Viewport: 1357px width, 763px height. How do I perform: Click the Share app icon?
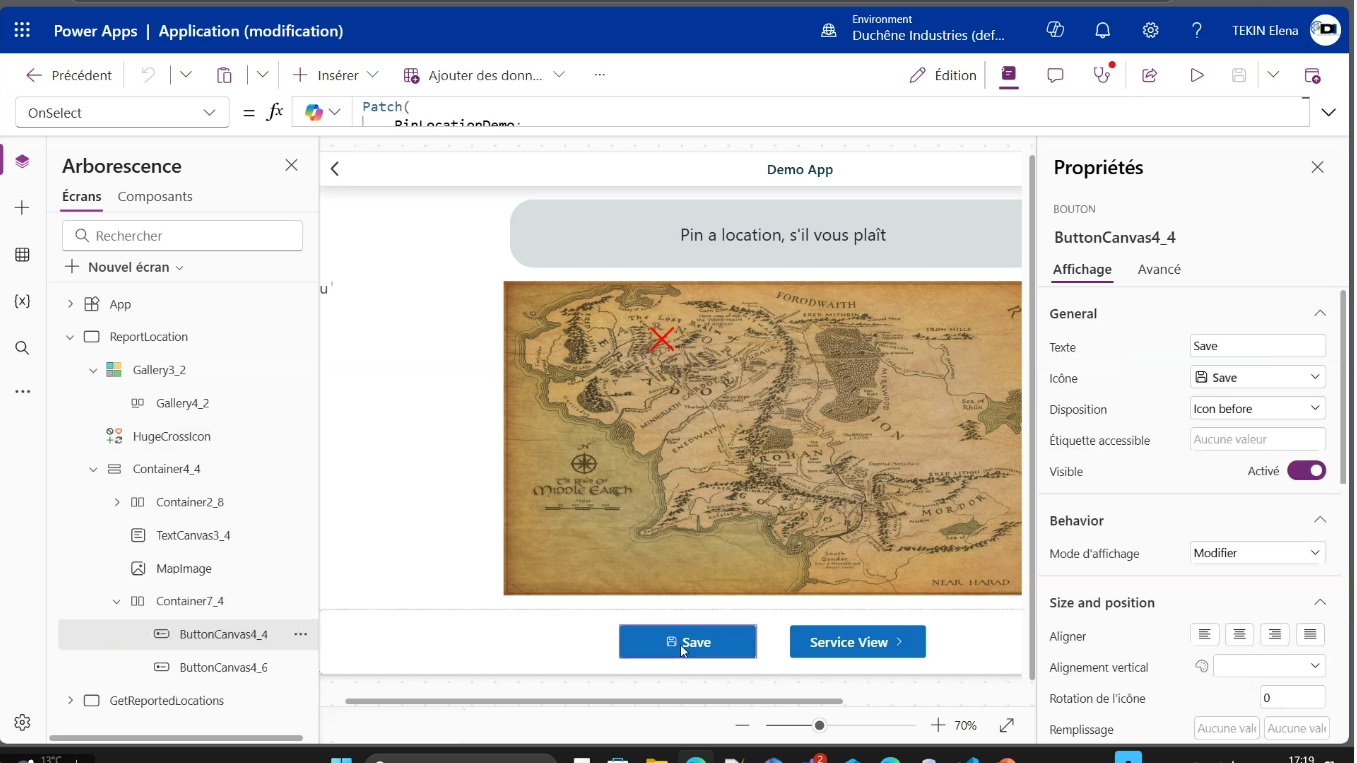(x=1149, y=75)
